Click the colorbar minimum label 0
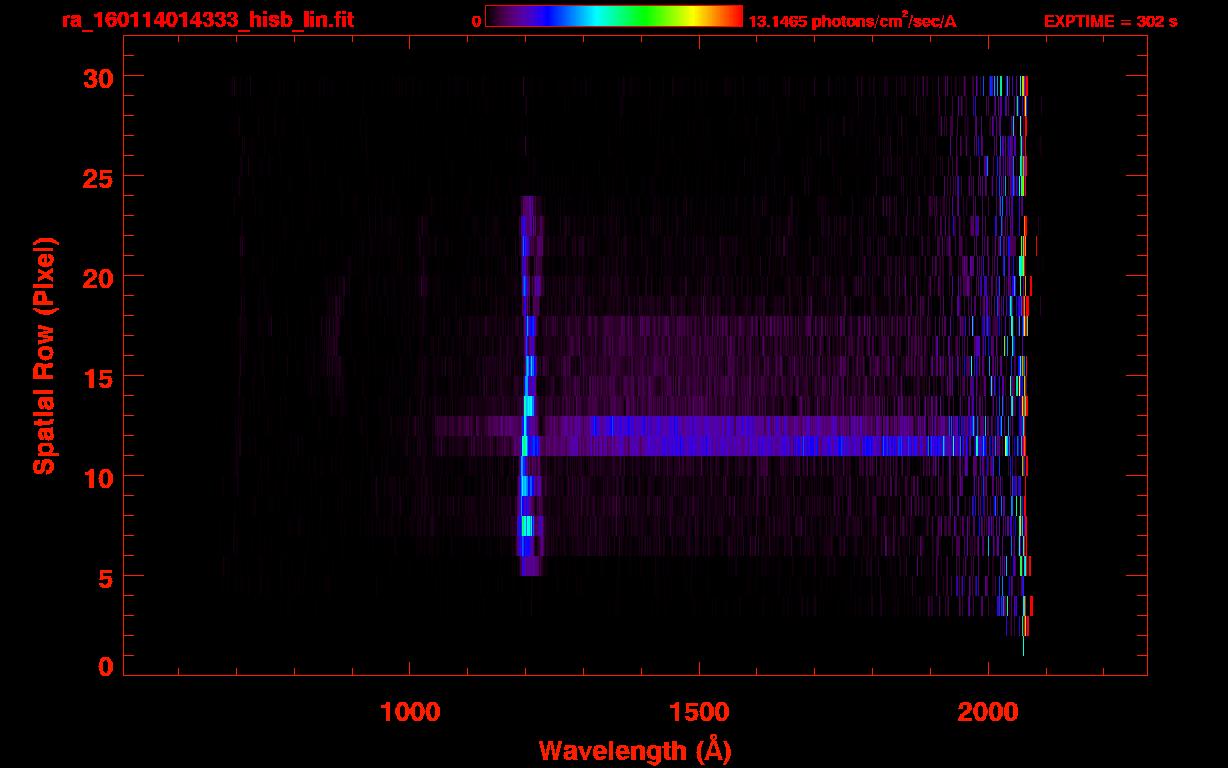Image resolution: width=1228 pixels, height=768 pixels. click(476, 21)
